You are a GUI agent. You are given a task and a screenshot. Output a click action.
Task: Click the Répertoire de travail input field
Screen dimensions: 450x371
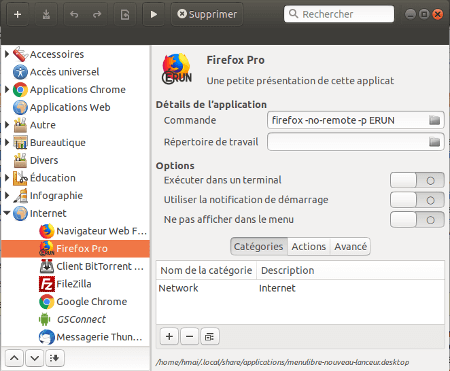pyautogui.click(x=356, y=142)
